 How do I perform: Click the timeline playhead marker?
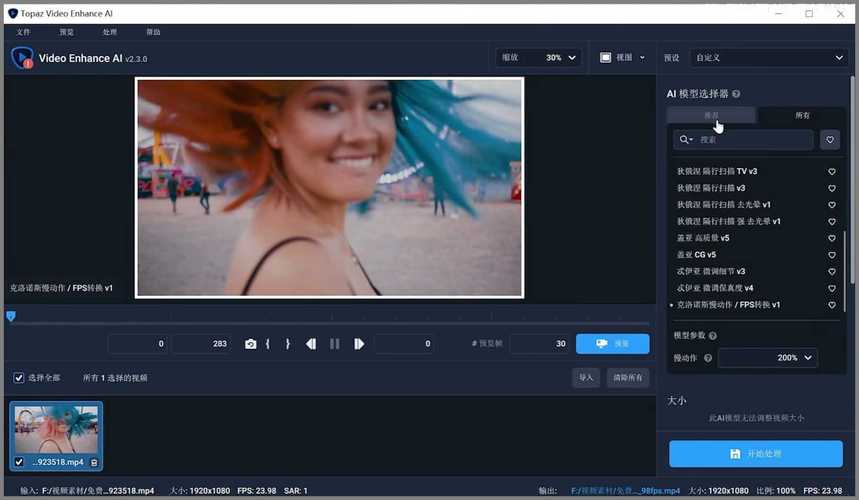11,316
